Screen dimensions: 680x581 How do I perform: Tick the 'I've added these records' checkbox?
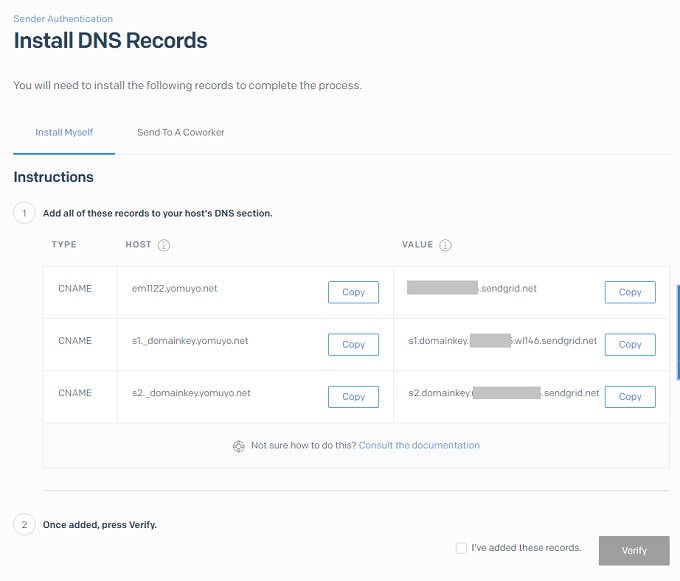(x=460, y=548)
